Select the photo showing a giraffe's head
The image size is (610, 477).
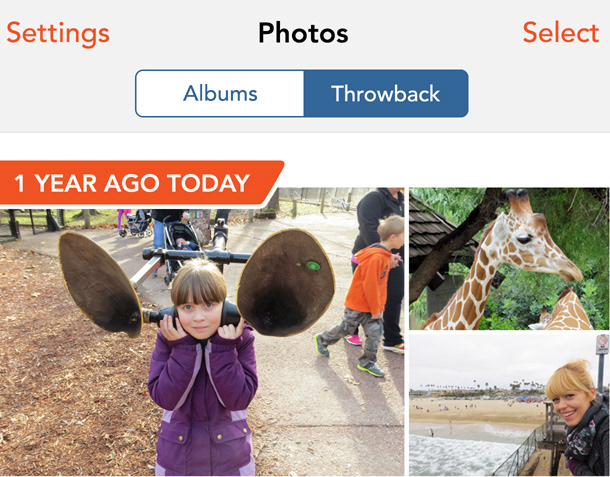(x=509, y=259)
